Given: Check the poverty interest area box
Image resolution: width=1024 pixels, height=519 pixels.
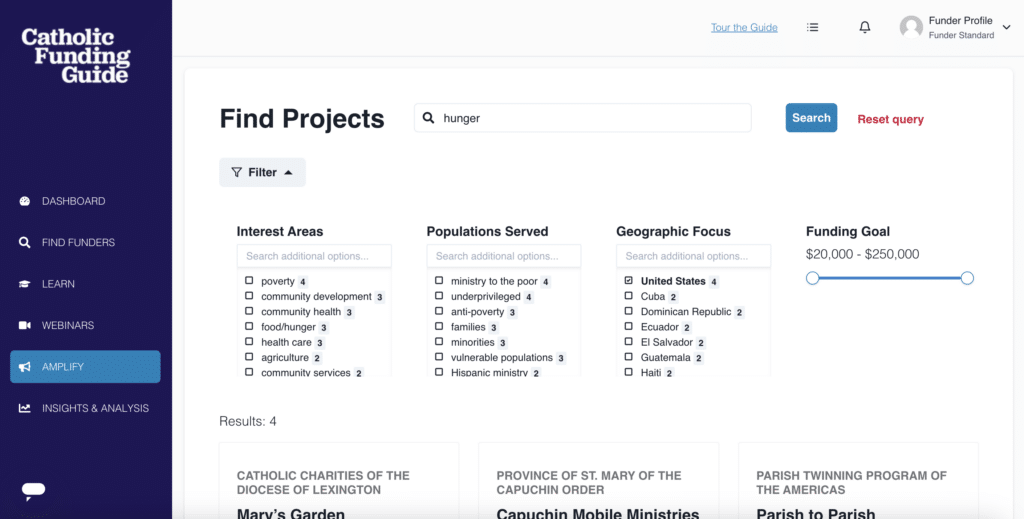Looking at the screenshot, I should click(x=249, y=281).
